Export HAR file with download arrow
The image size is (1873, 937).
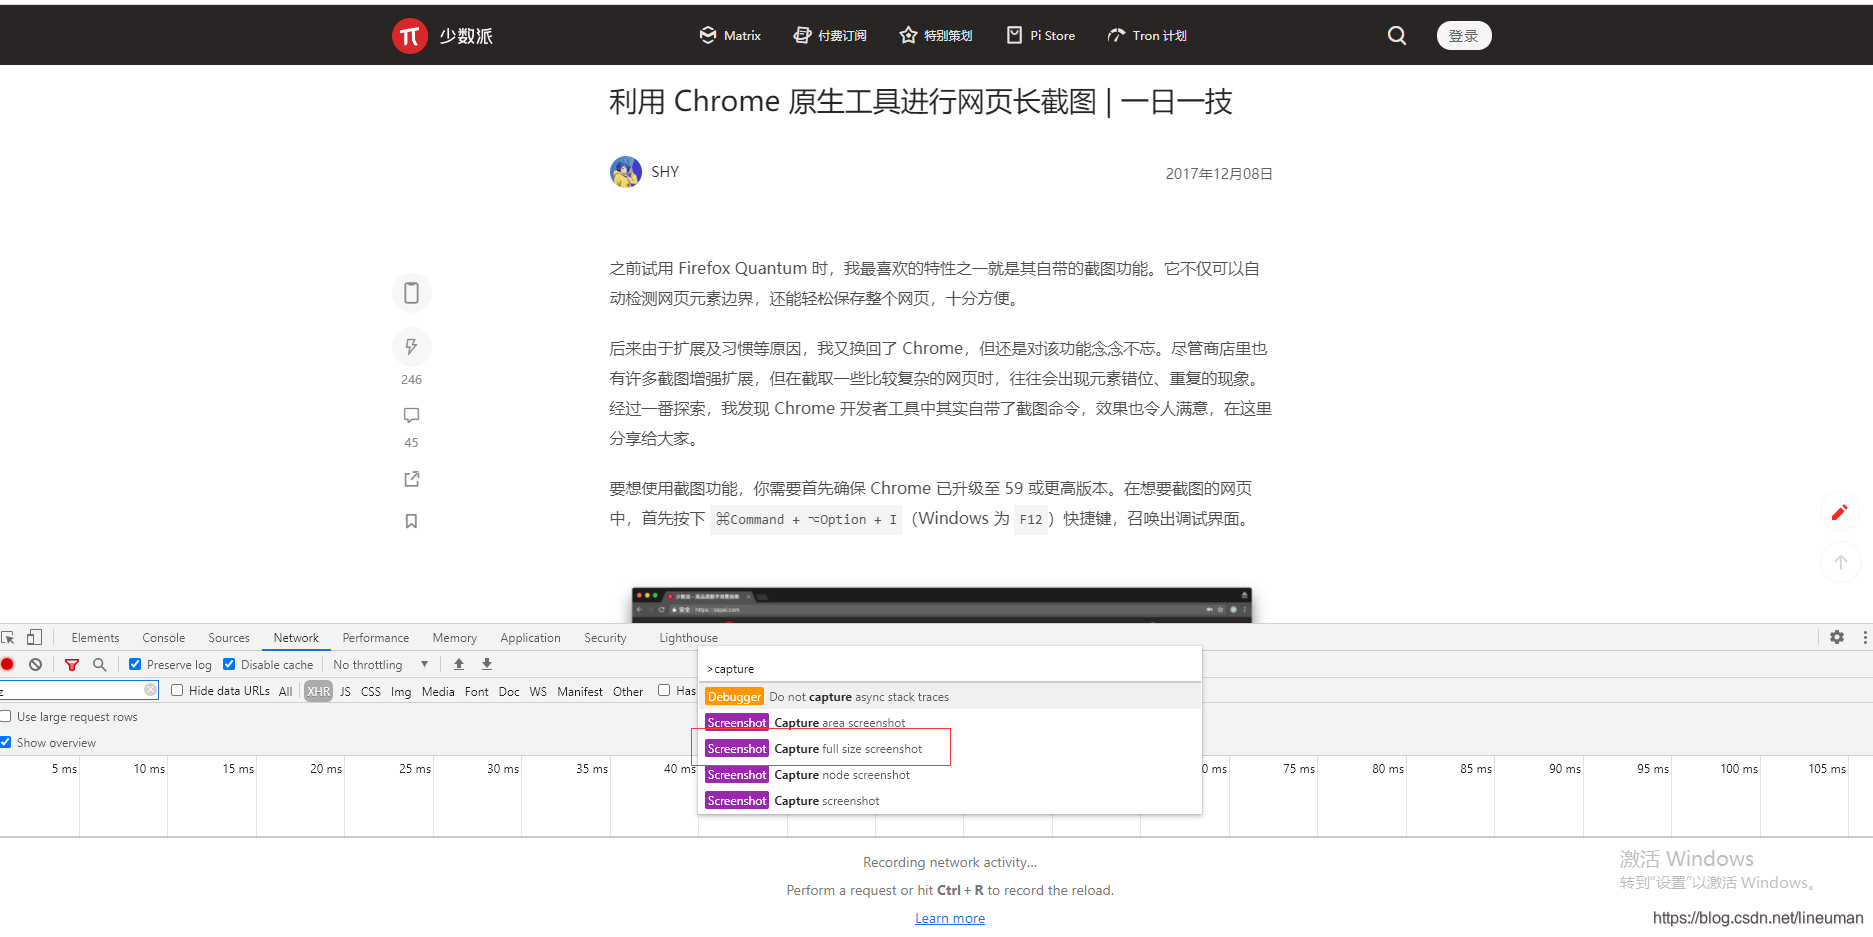pyautogui.click(x=487, y=664)
